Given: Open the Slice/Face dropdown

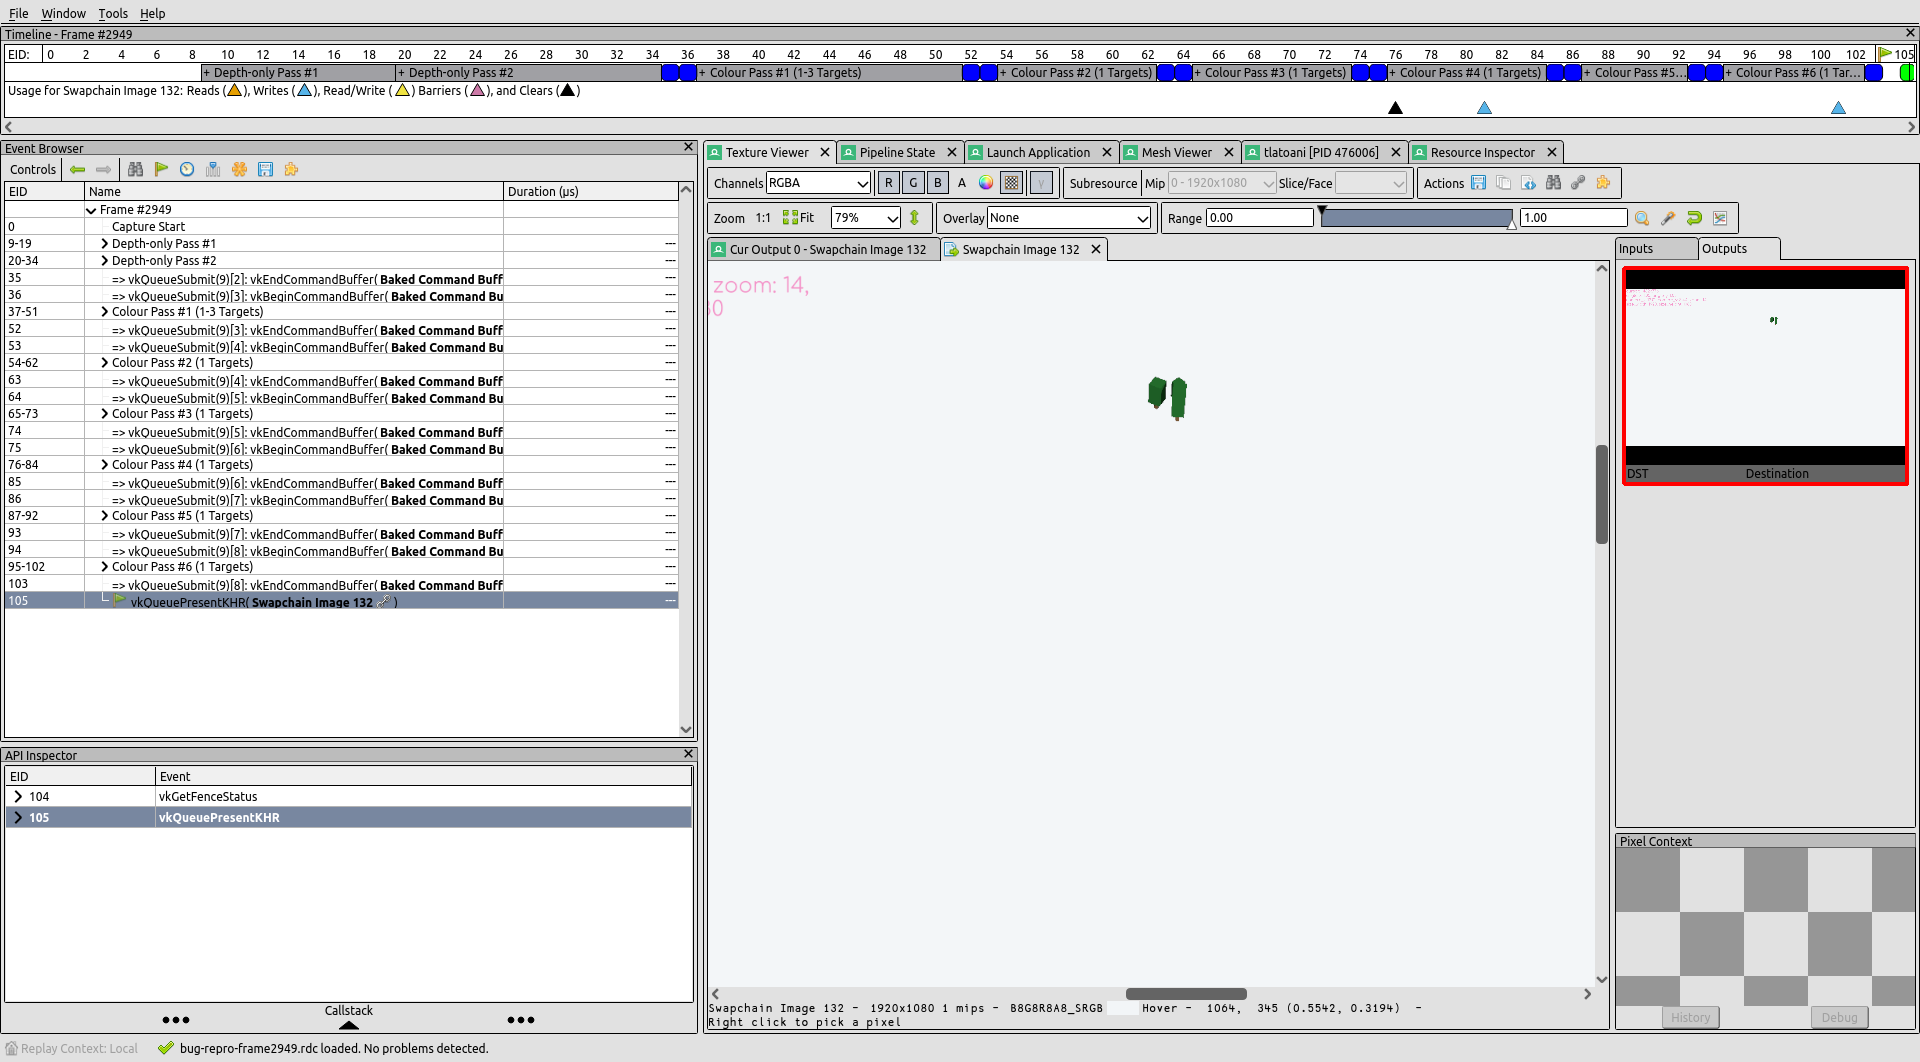Looking at the screenshot, I should [x=1371, y=183].
